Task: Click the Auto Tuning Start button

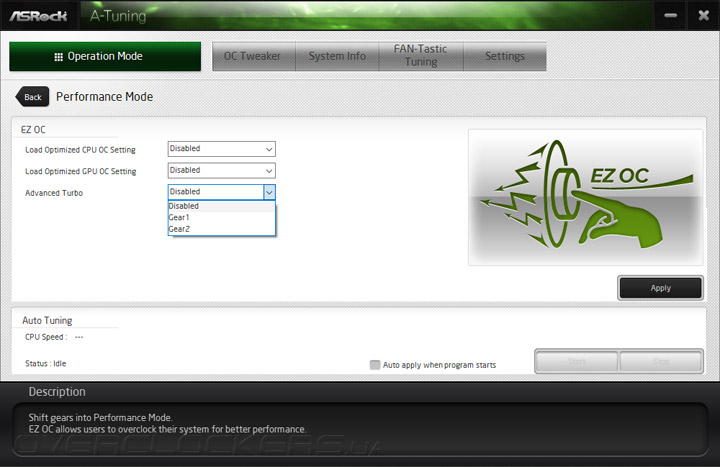Action: (576, 361)
